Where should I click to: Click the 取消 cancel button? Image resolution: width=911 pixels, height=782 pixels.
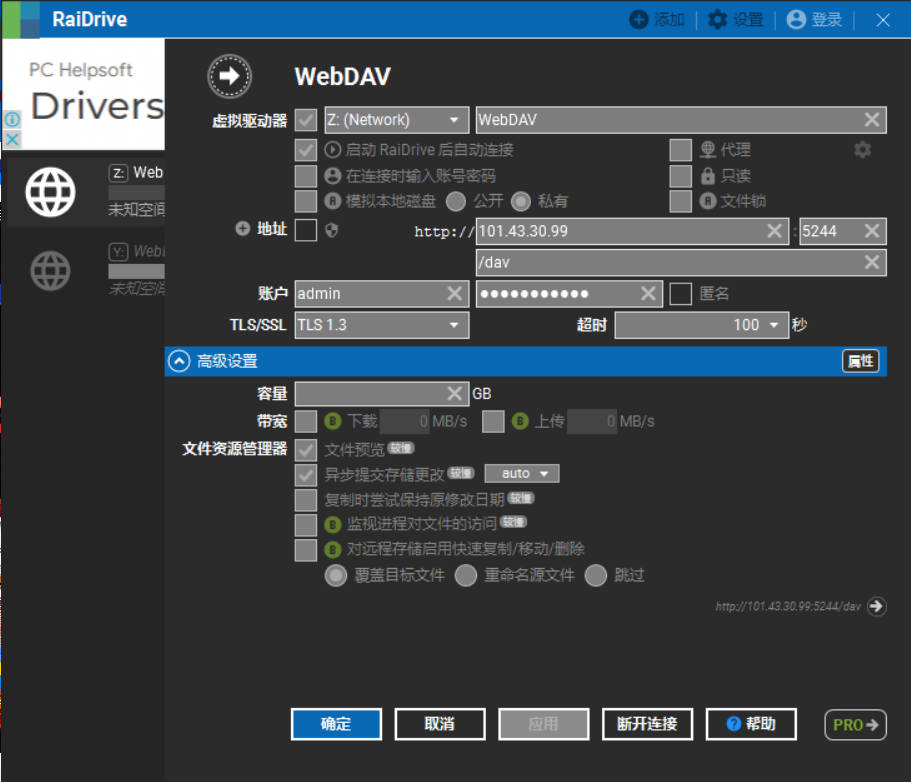(x=440, y=724)
